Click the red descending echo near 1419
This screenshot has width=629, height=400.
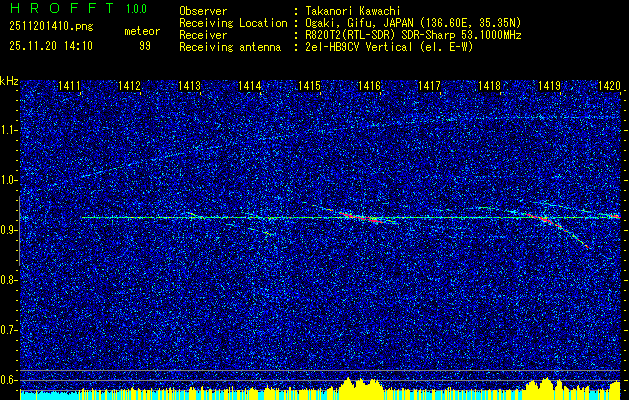(x=558, y=229)
